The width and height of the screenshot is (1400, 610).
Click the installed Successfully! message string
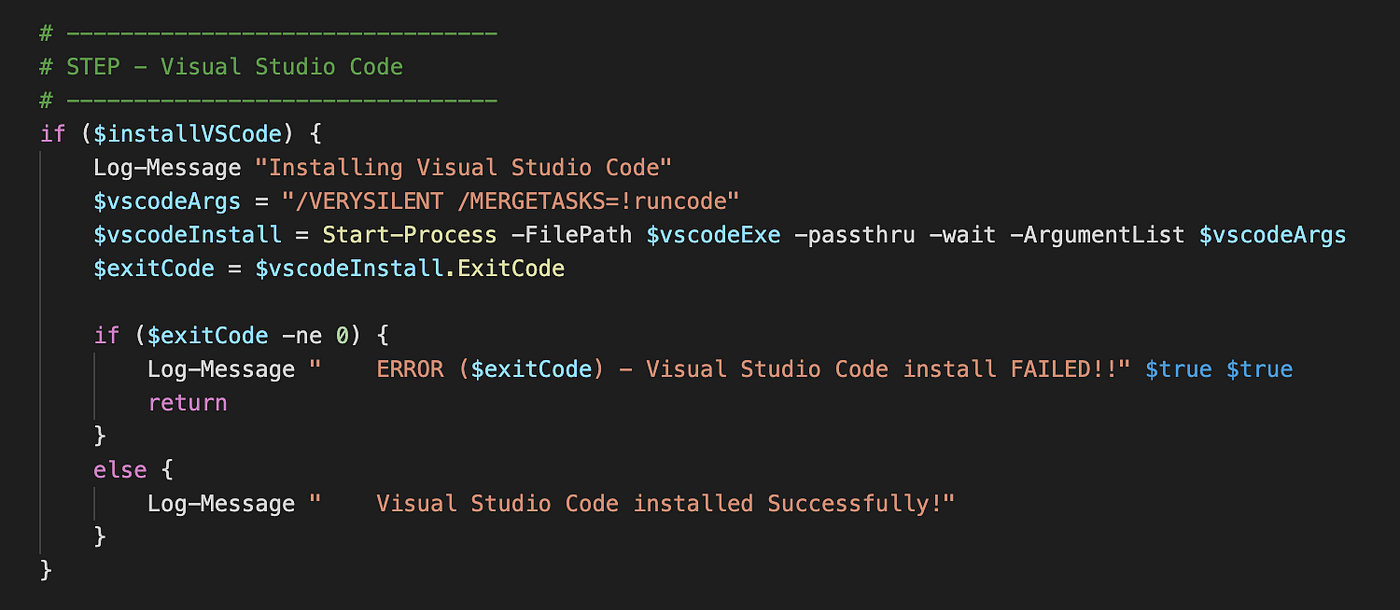point(632,503)
